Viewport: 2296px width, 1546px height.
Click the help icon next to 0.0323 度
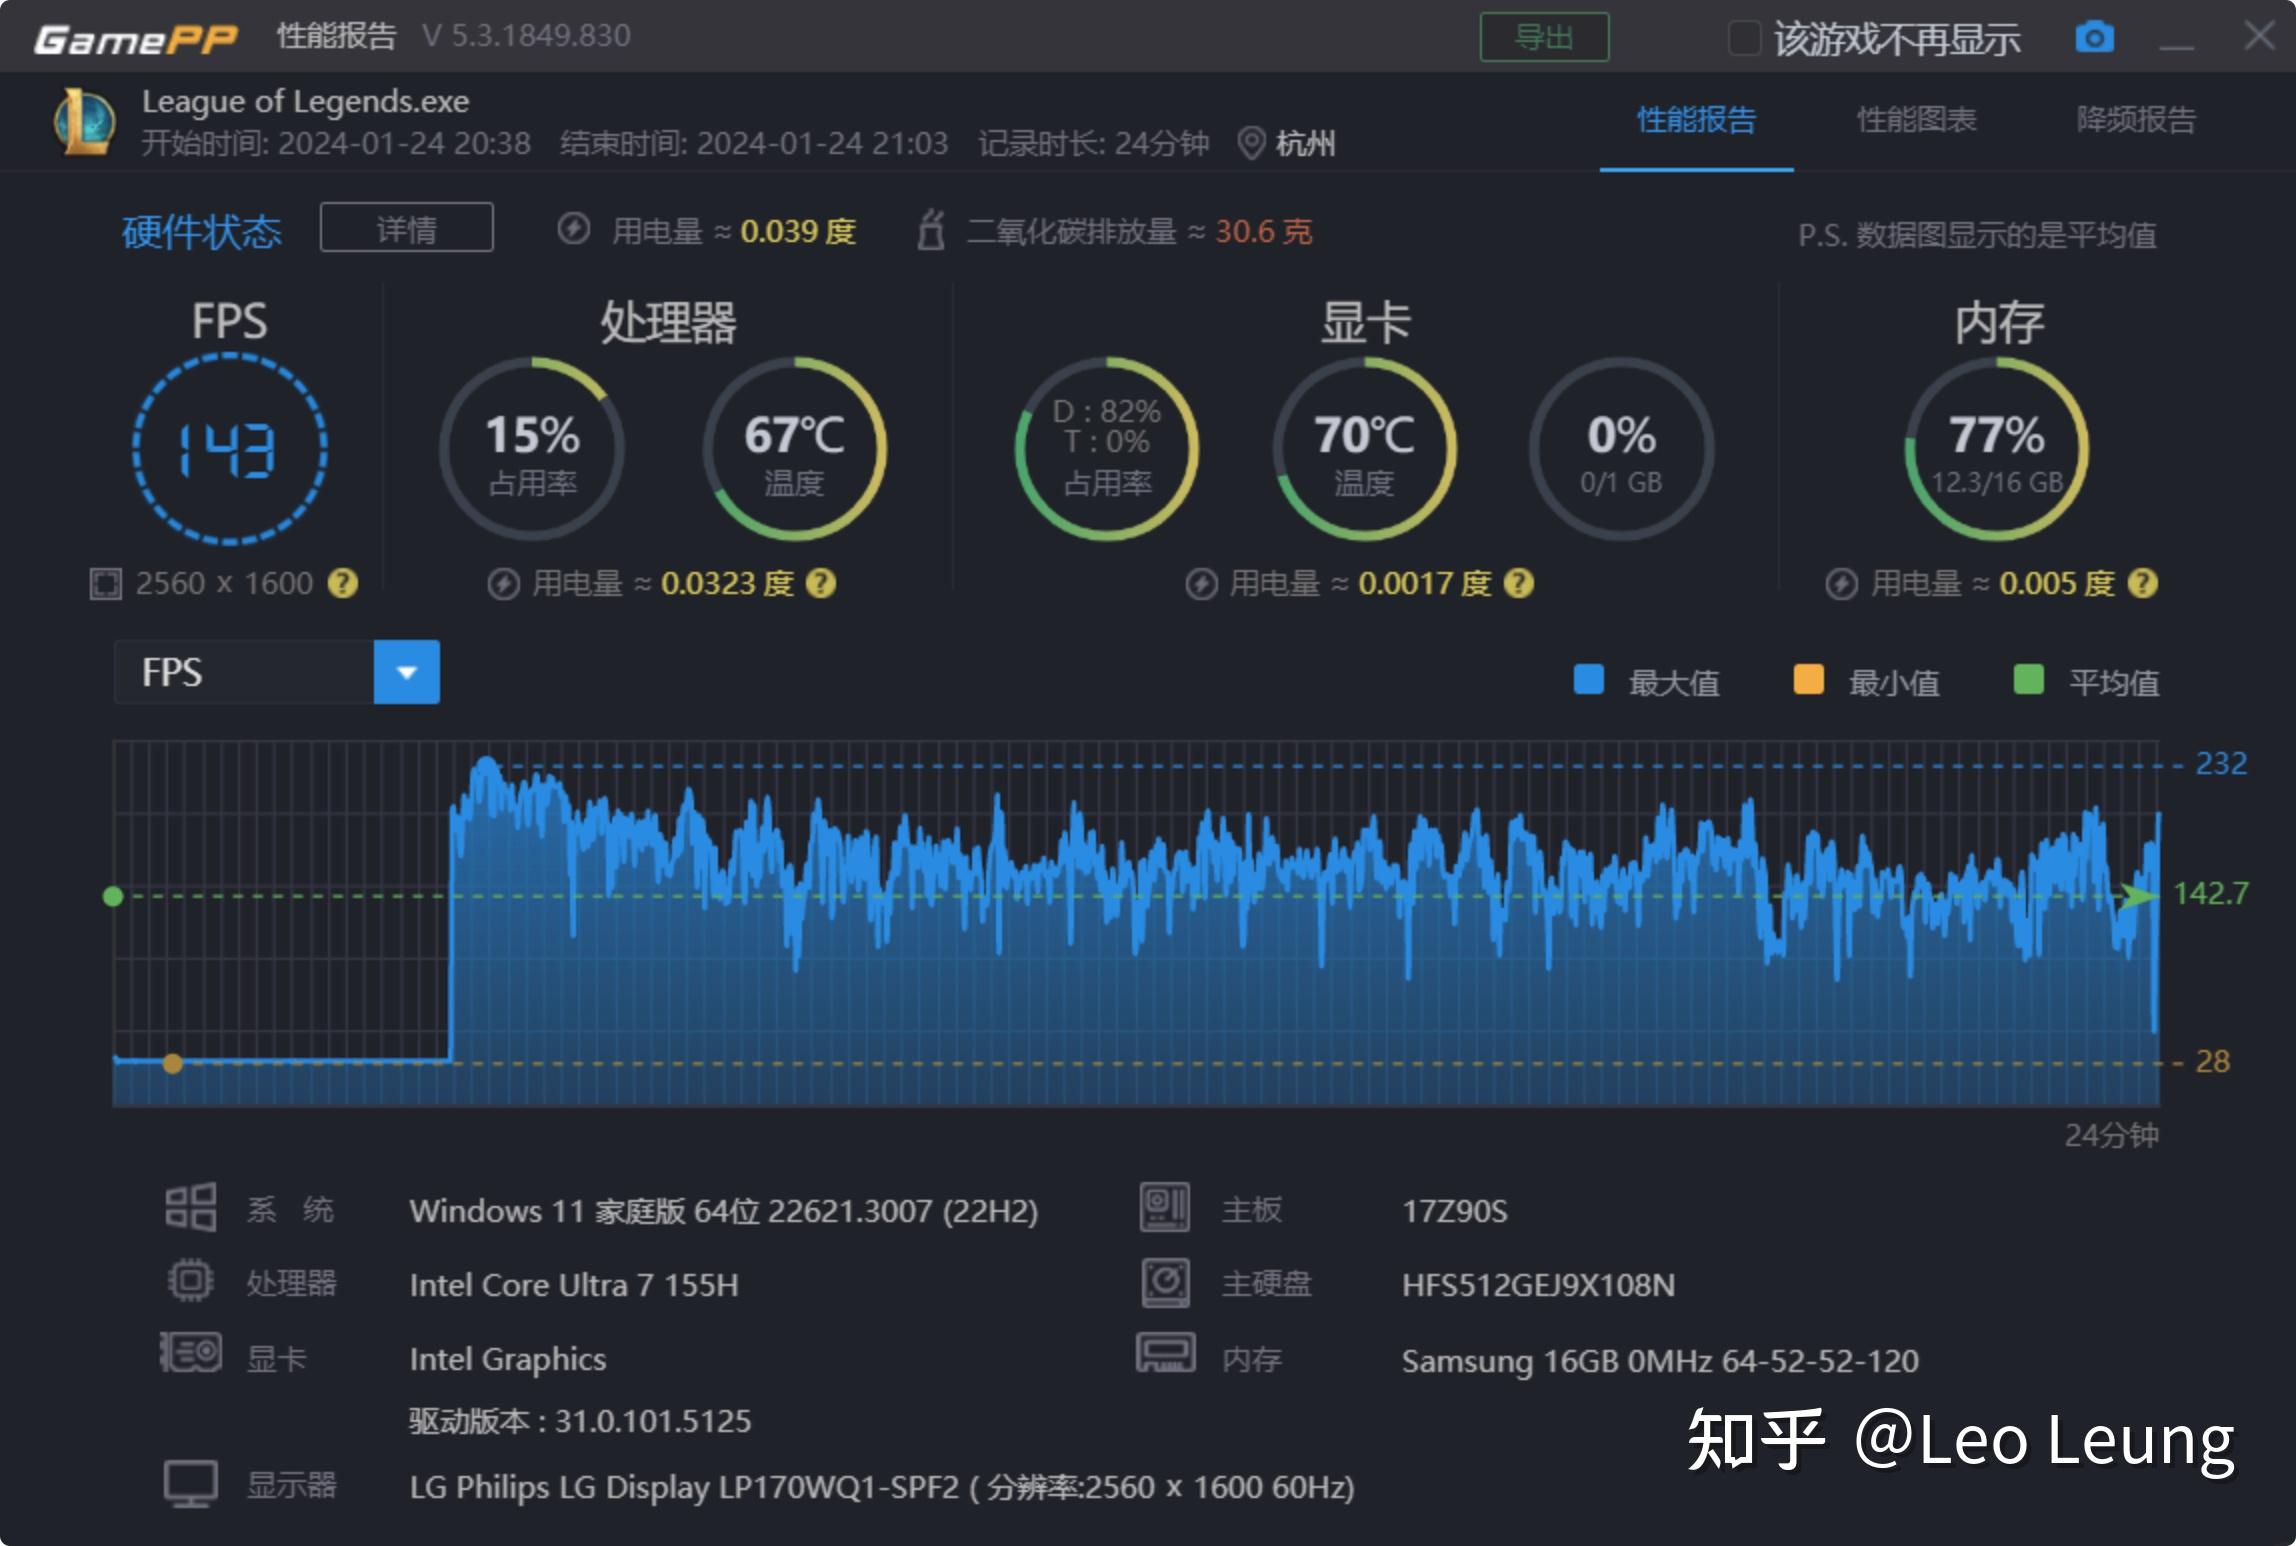point(821,583)
